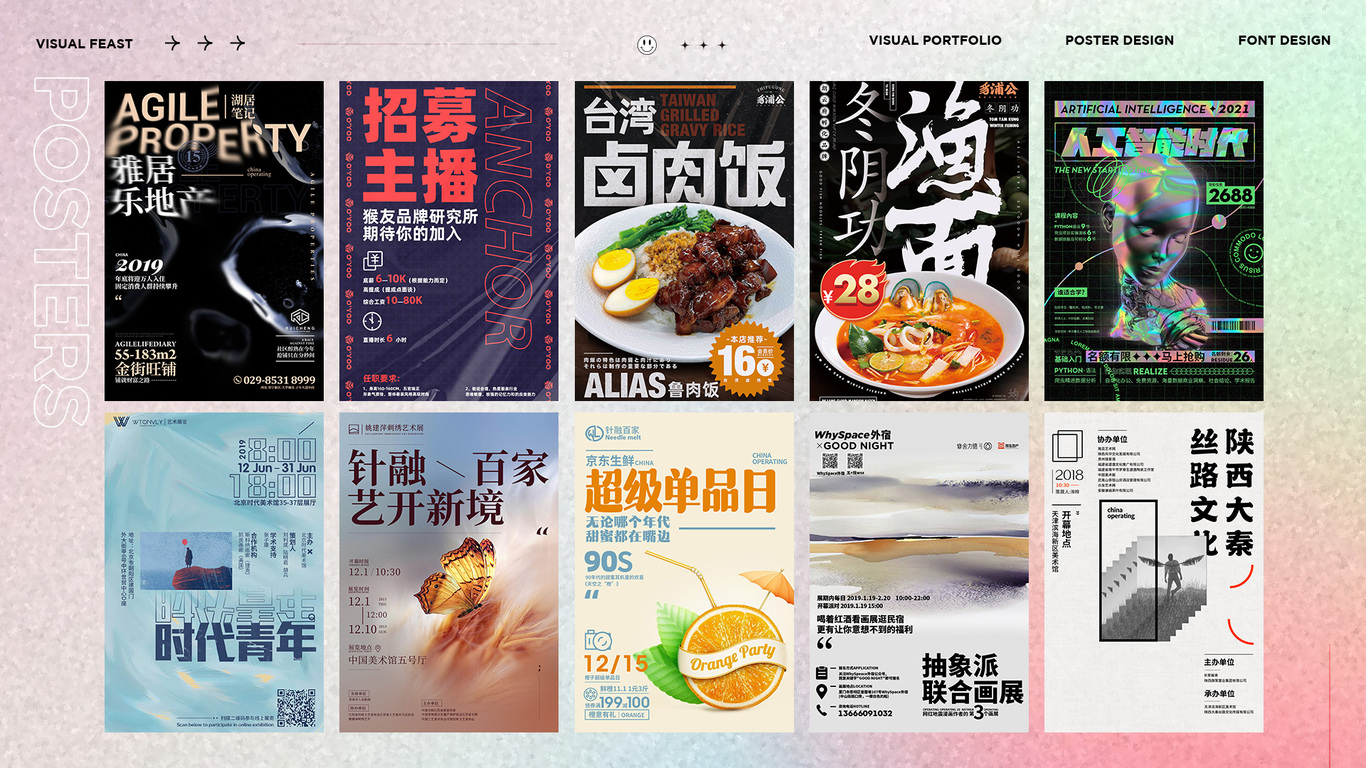
Task: Click the overlapping squares logo on 陕西大秦 poster
Action: [1067, 447]
